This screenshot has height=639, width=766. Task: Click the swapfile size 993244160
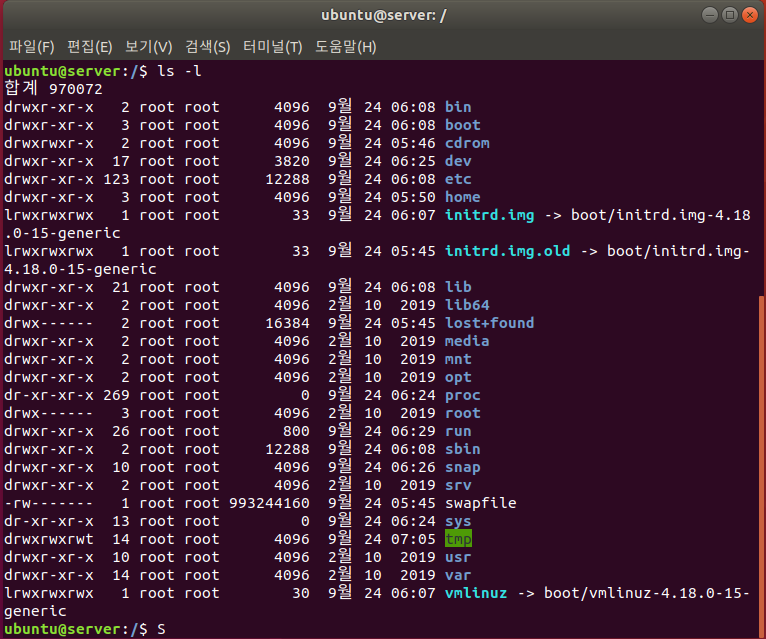[269, 504]
